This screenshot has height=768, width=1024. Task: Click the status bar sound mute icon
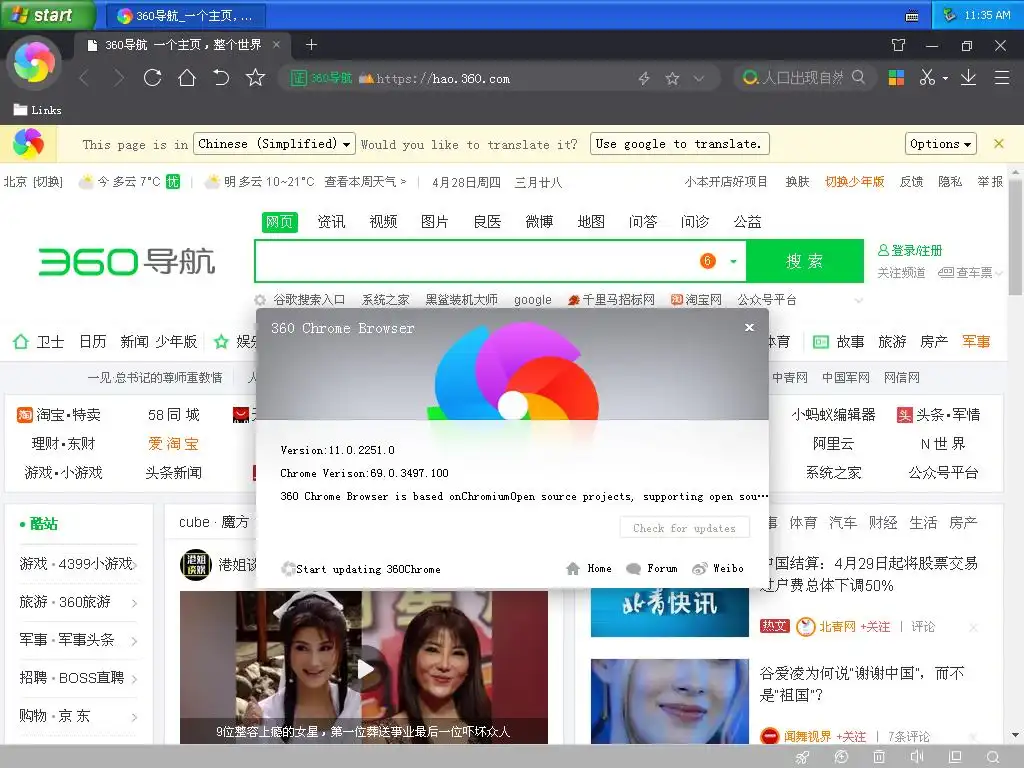(x=917, y=757)
